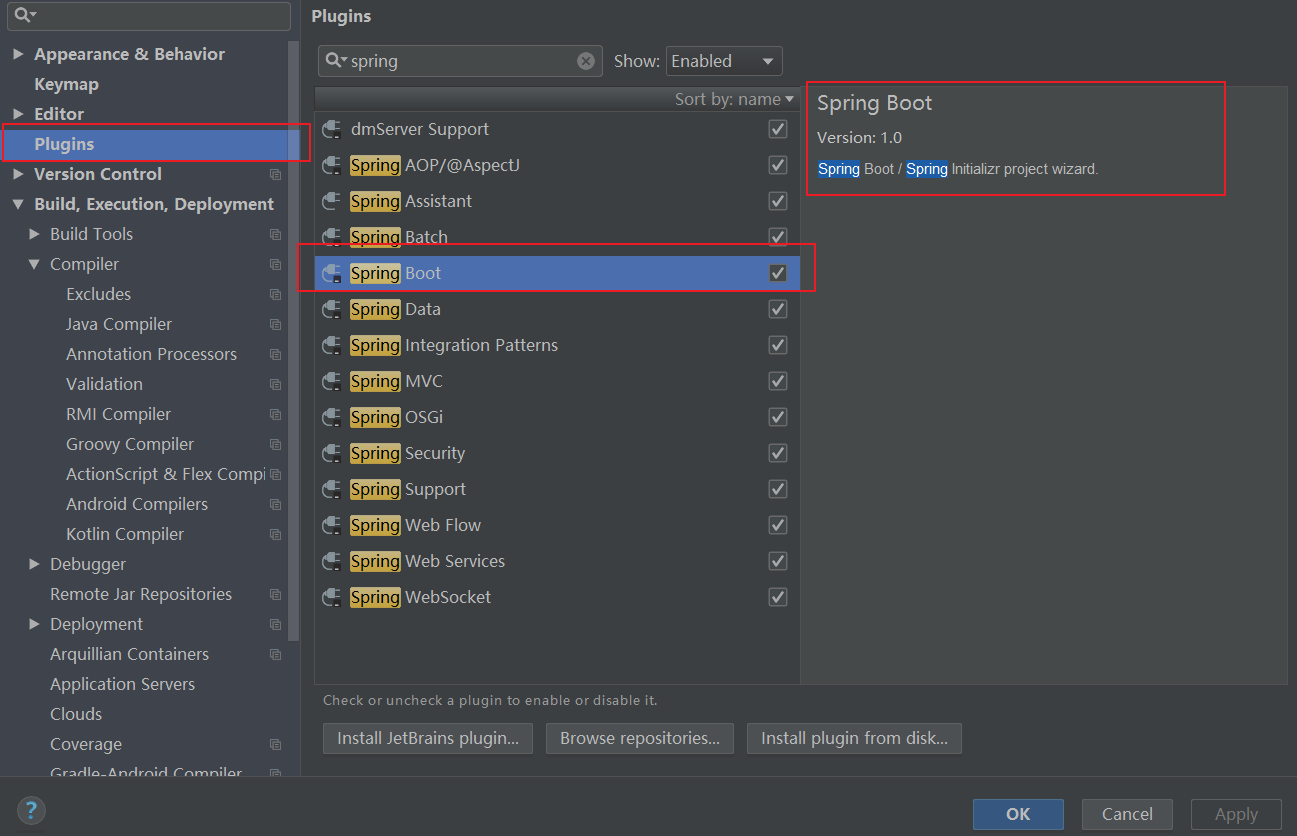Click the settings tree vertical scrollbar
Screen dimensions: 1297x836
pyautogui.click(x=294, y=340)
